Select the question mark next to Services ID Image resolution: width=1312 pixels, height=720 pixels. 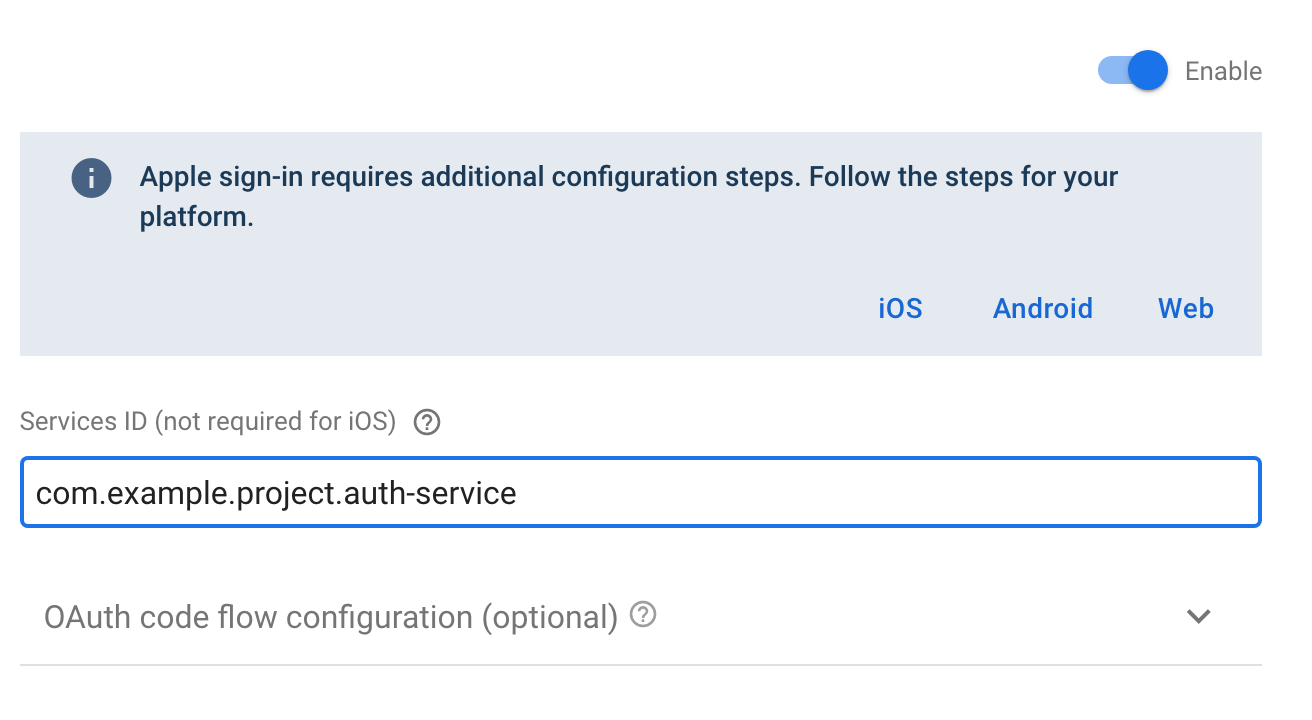426,422
